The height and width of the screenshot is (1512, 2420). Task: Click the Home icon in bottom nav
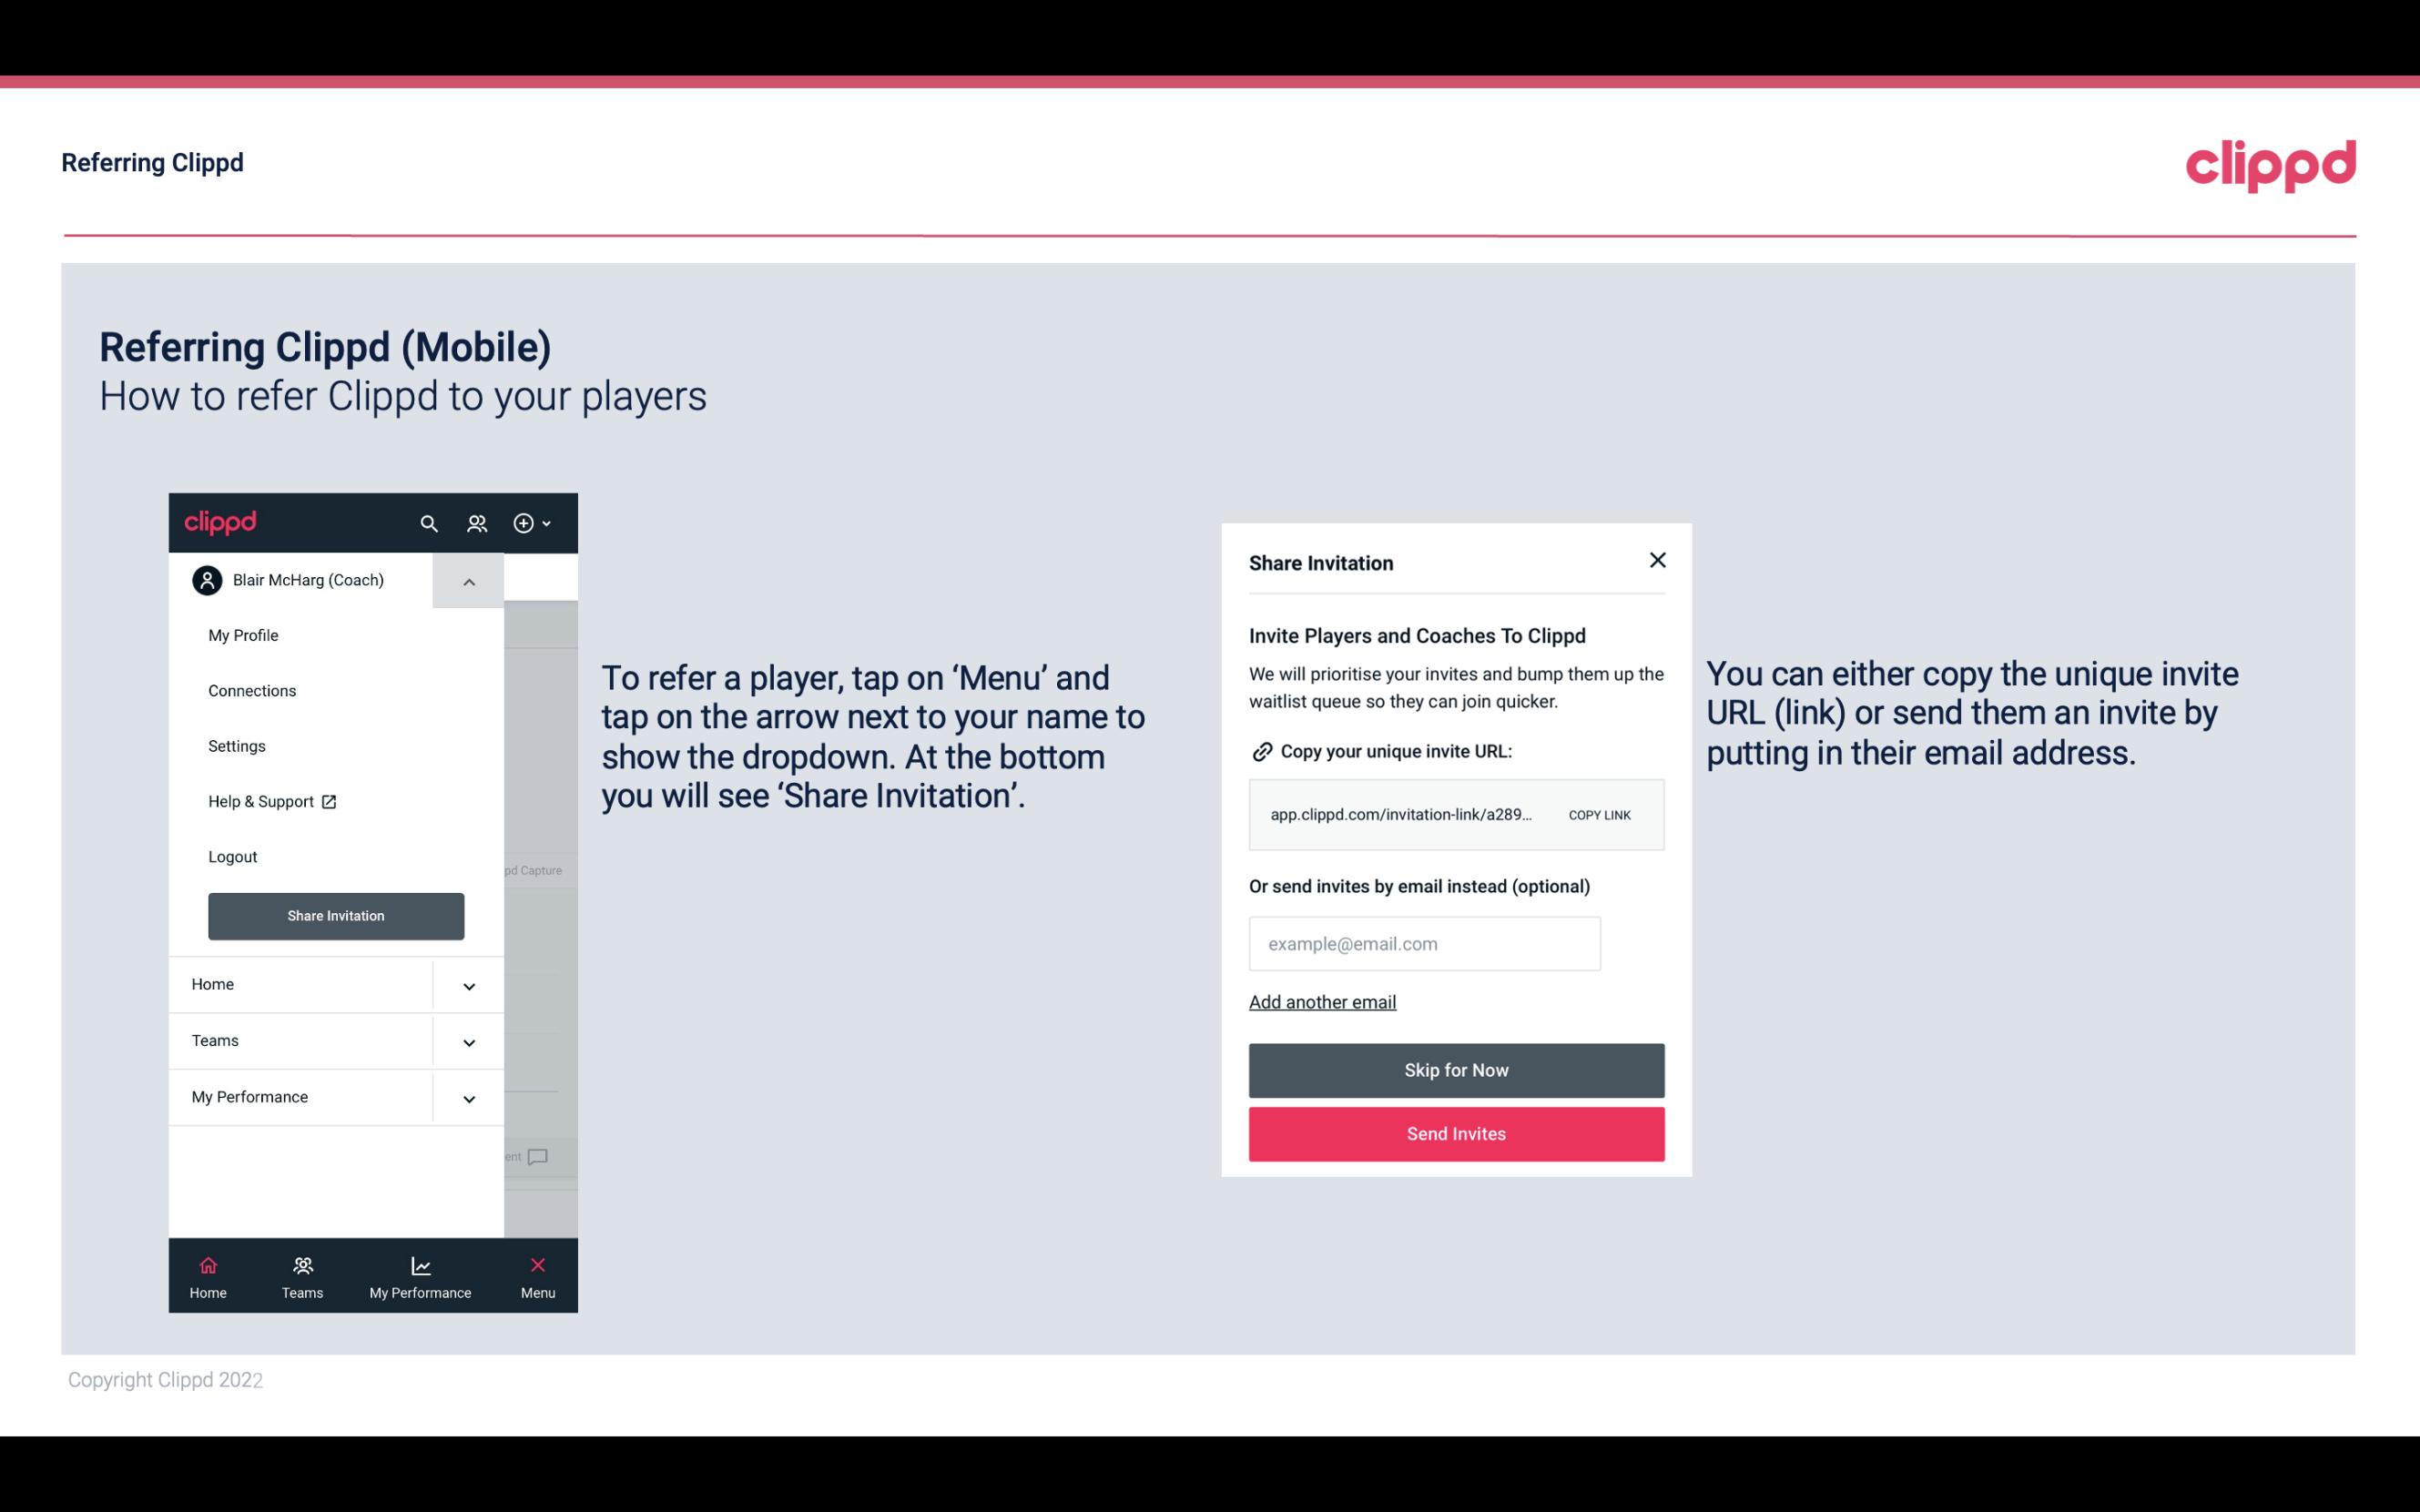pyautogui.click(x=206, y=1264)
